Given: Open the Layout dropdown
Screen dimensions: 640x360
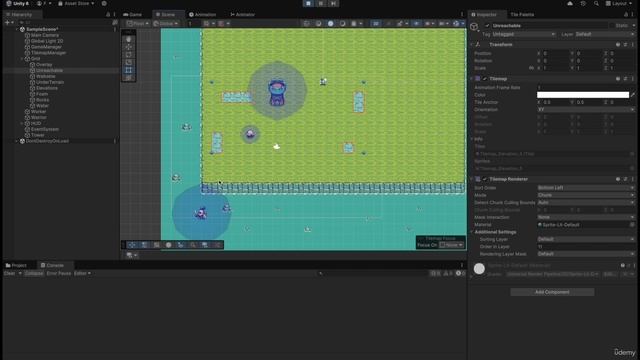Looking at the screenshot, I should pos(620,3).
